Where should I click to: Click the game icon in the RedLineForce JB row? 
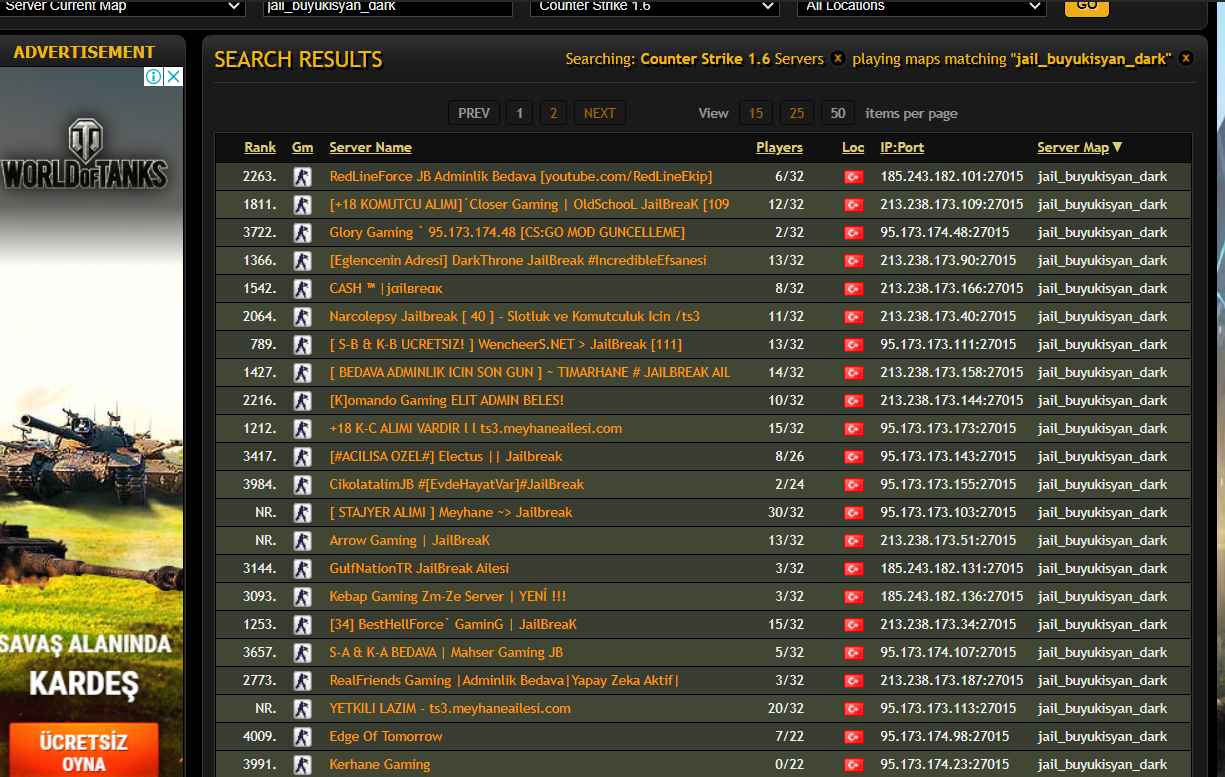(x=302, y=177)
